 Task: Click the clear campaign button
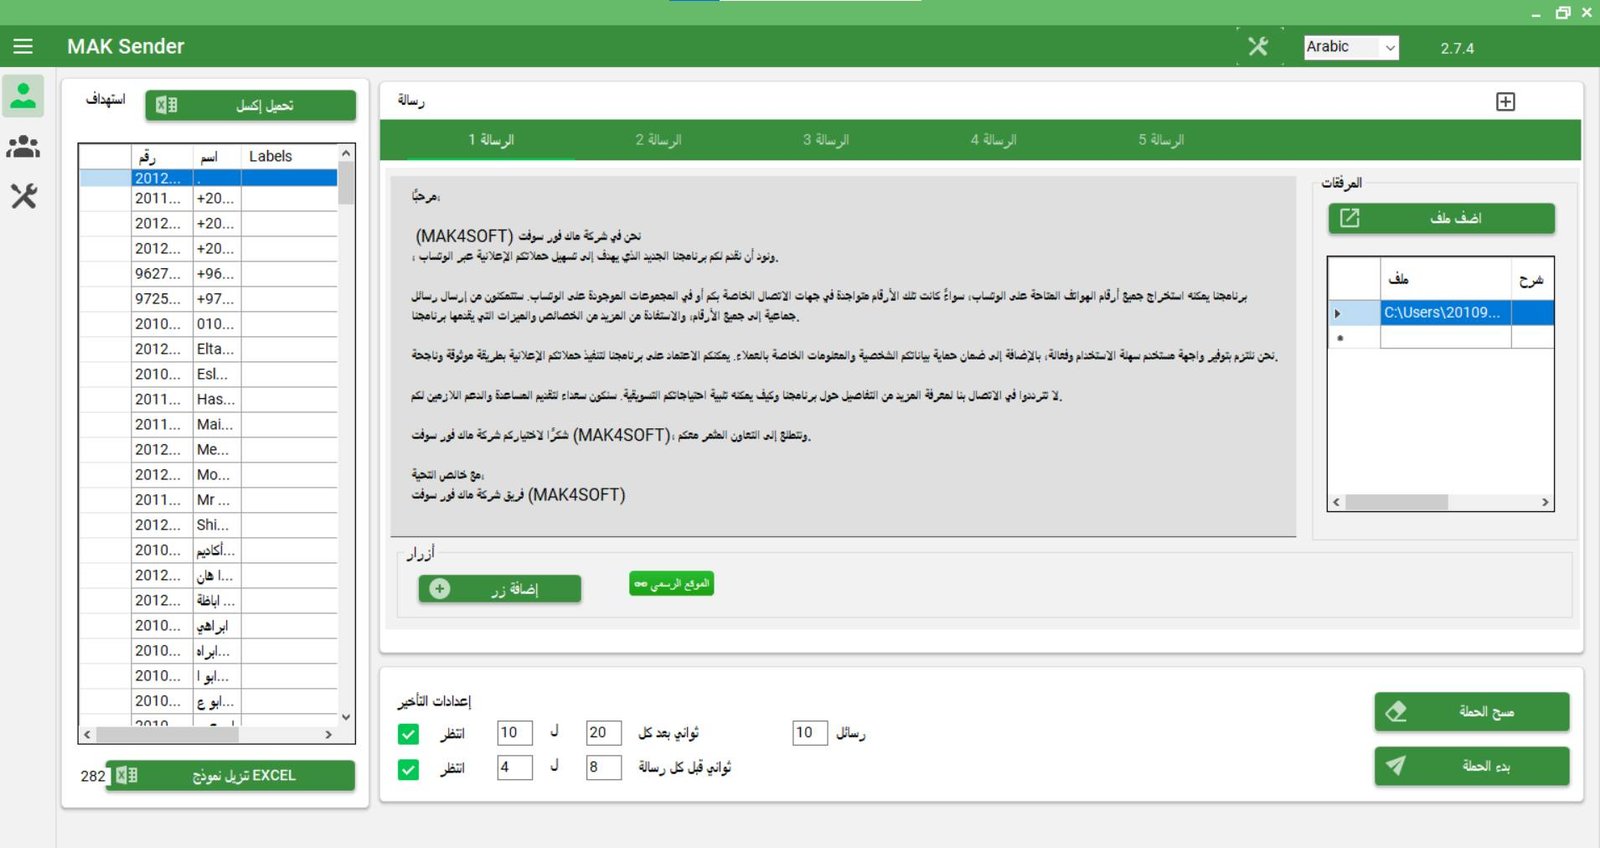1471,712
